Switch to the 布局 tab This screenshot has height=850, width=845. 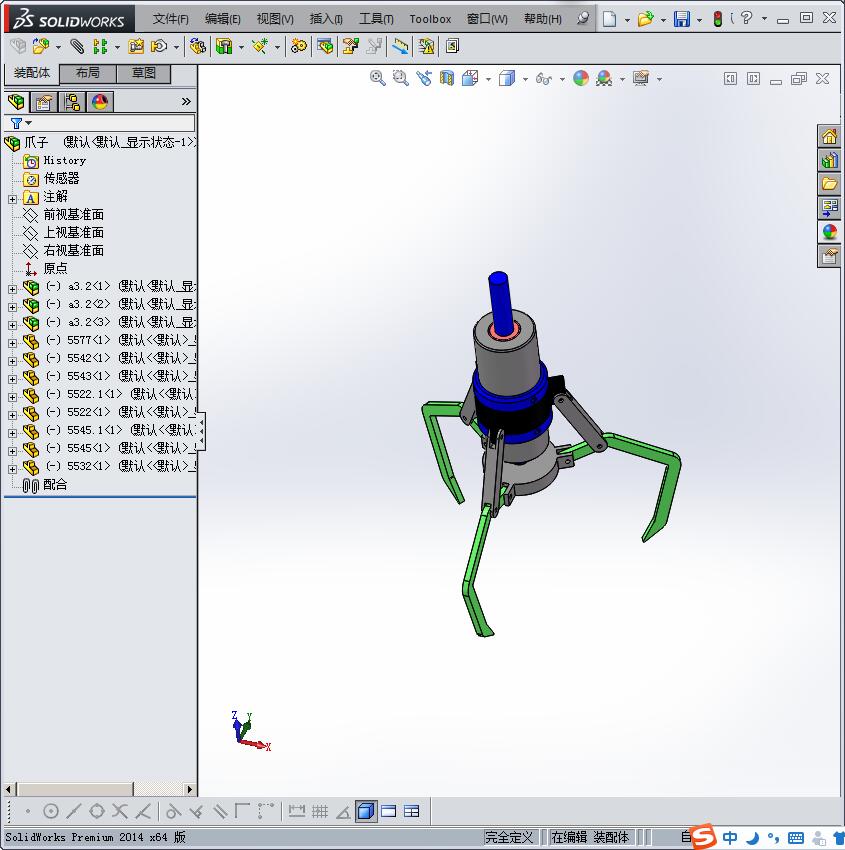[x=88, y=73]
